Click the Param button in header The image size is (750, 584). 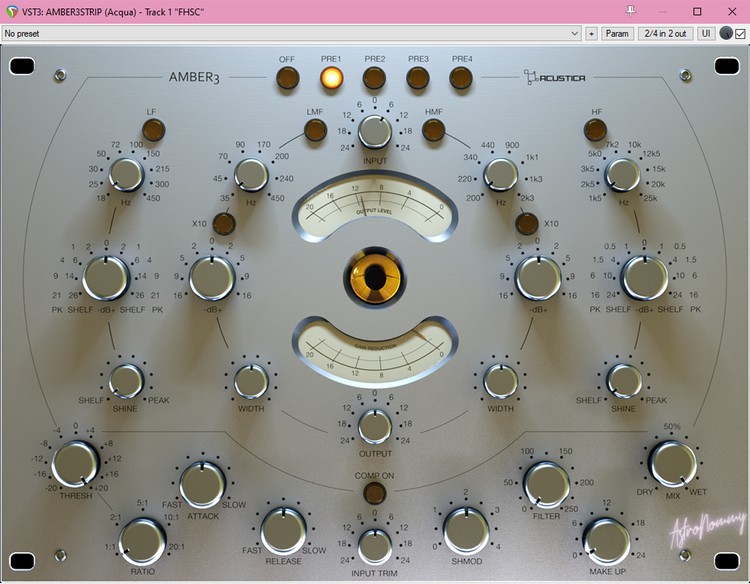click(x=617, y=33)
